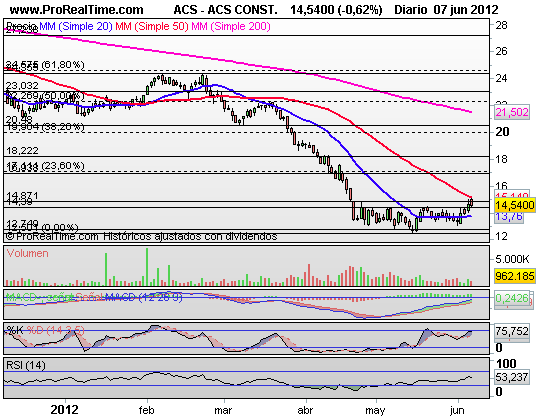This screenshot has width=540, height=420.
Task: Click the 28 price axis label
Action: [x=501, y=25]
